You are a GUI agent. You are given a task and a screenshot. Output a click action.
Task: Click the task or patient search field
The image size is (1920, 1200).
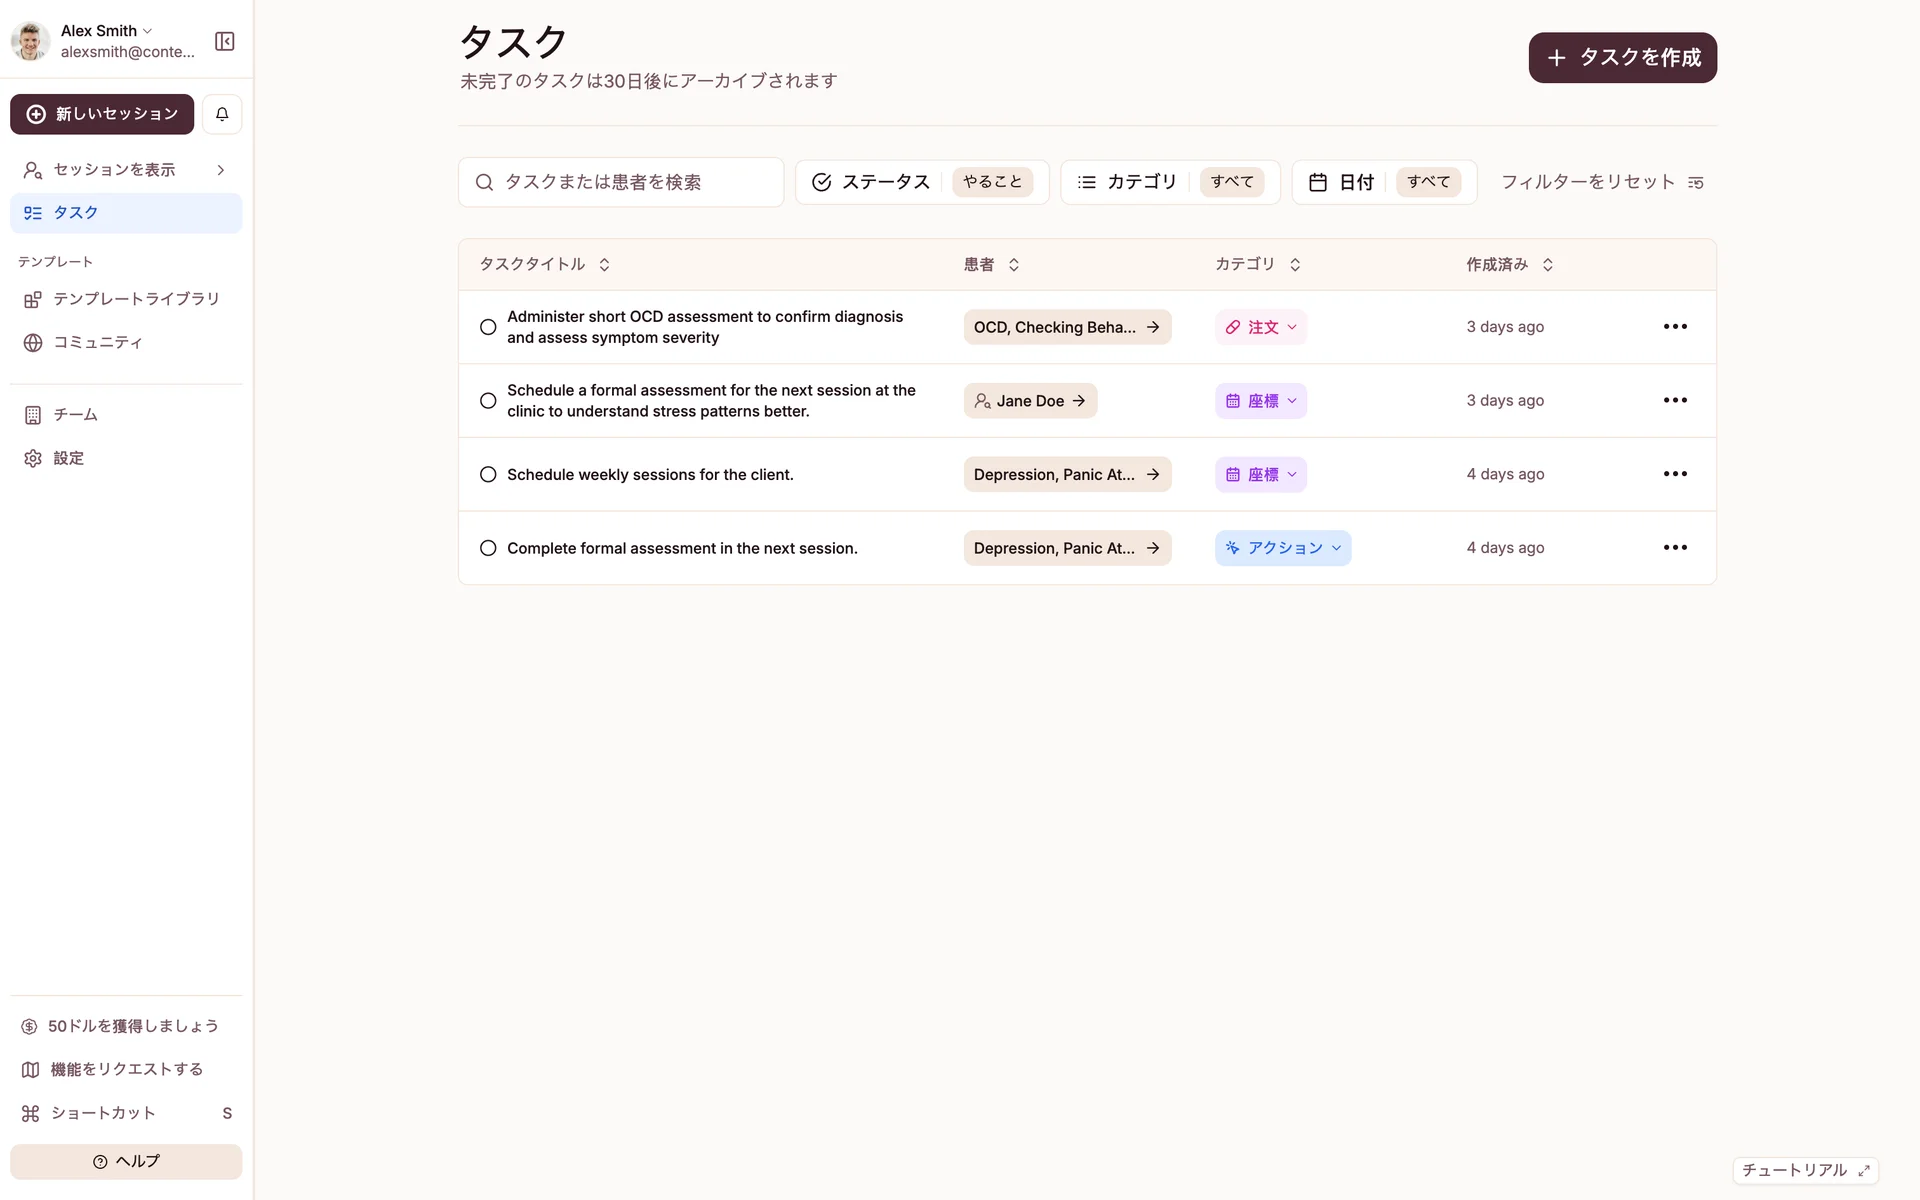620,182
